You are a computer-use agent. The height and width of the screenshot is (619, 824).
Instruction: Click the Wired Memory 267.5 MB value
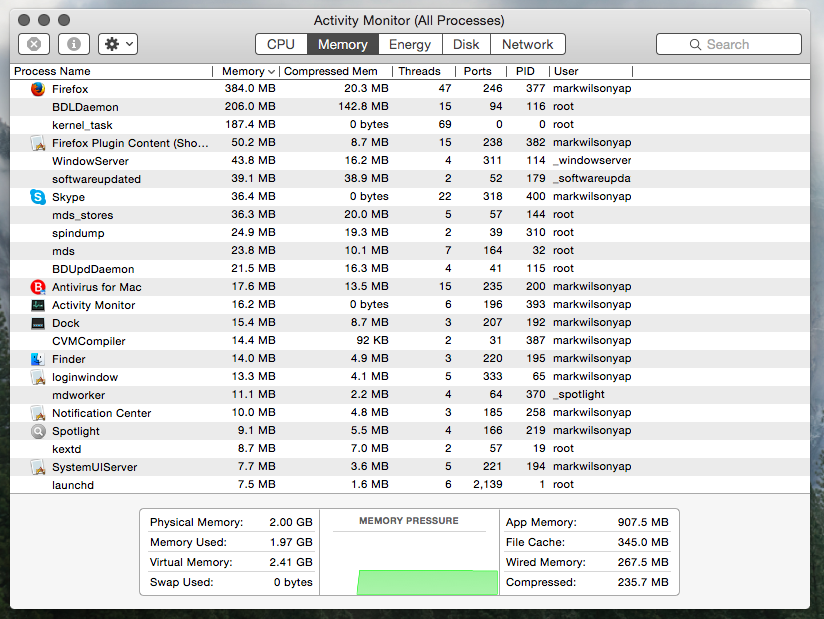tap(643, 562)
